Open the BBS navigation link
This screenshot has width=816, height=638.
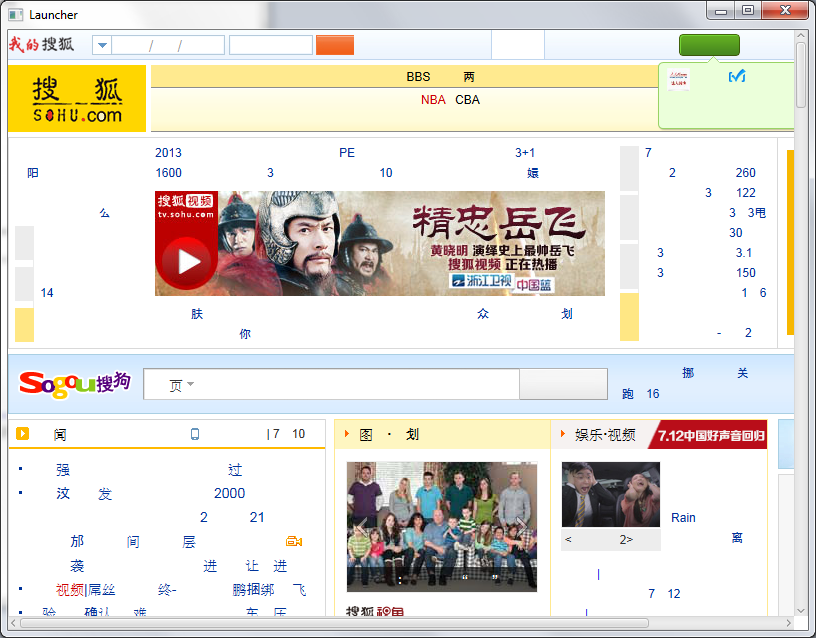418,77
